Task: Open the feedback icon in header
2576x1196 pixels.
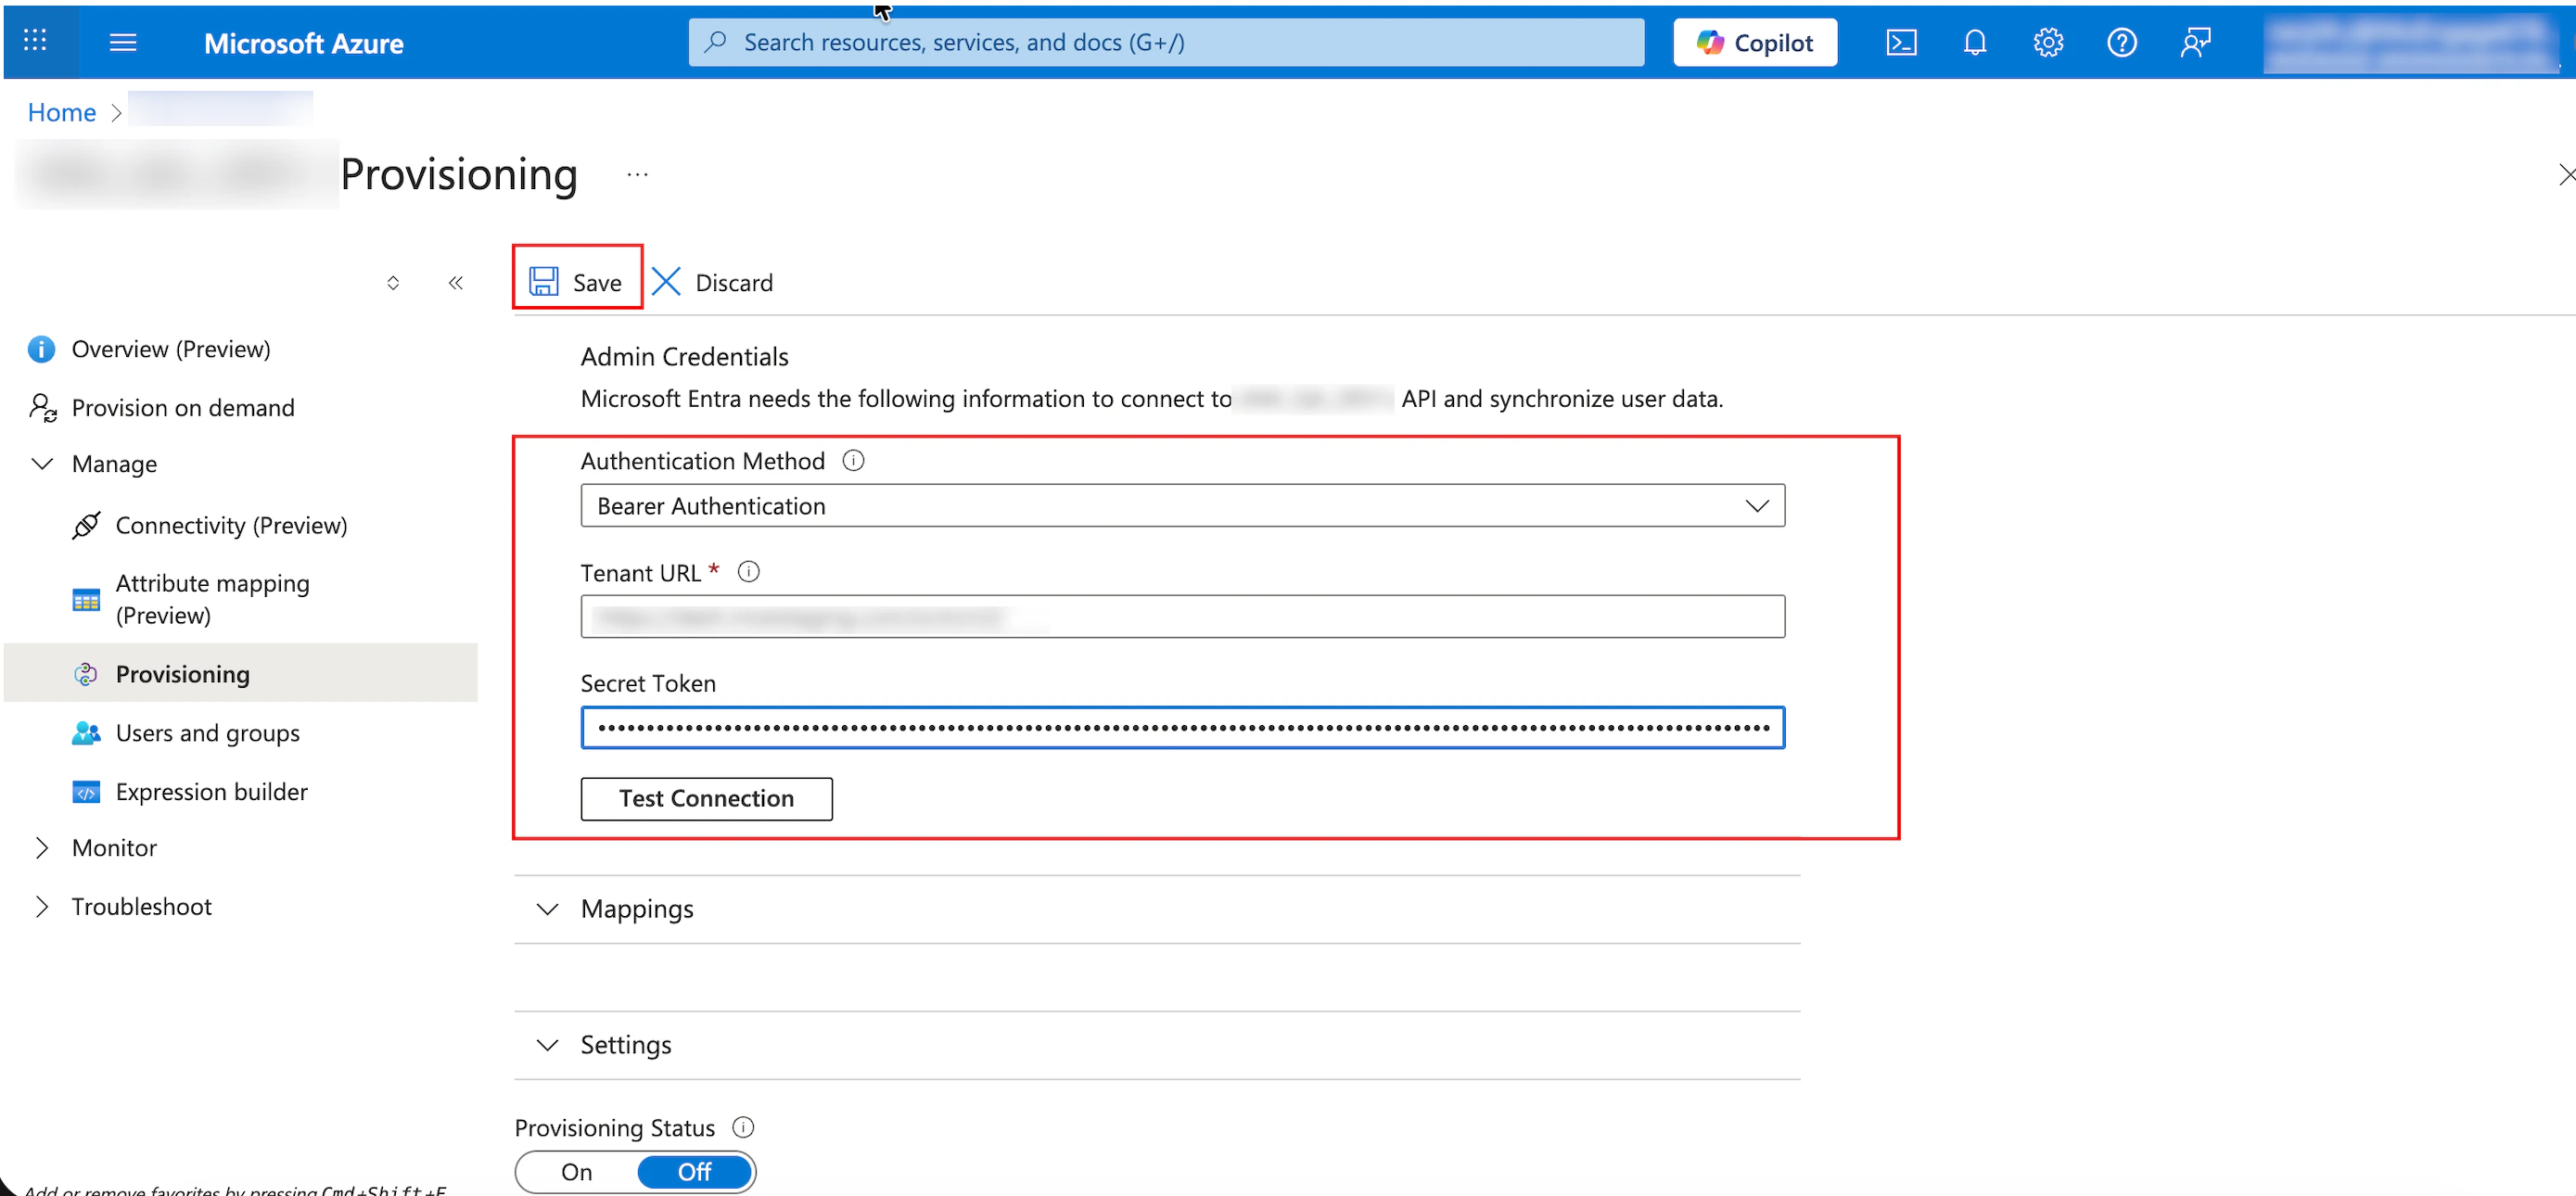Action: [2195, 42]
